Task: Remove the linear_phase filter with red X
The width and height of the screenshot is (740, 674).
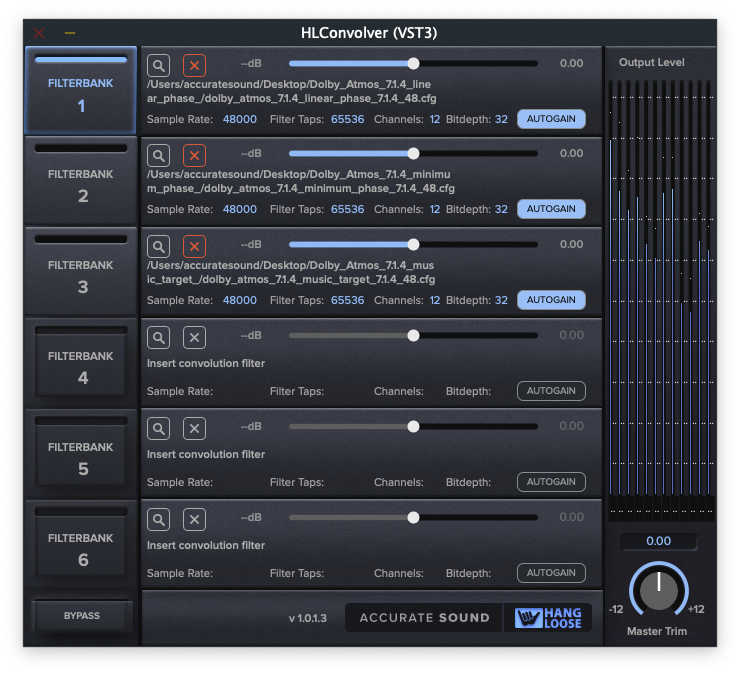Action: tap(194, 66)
